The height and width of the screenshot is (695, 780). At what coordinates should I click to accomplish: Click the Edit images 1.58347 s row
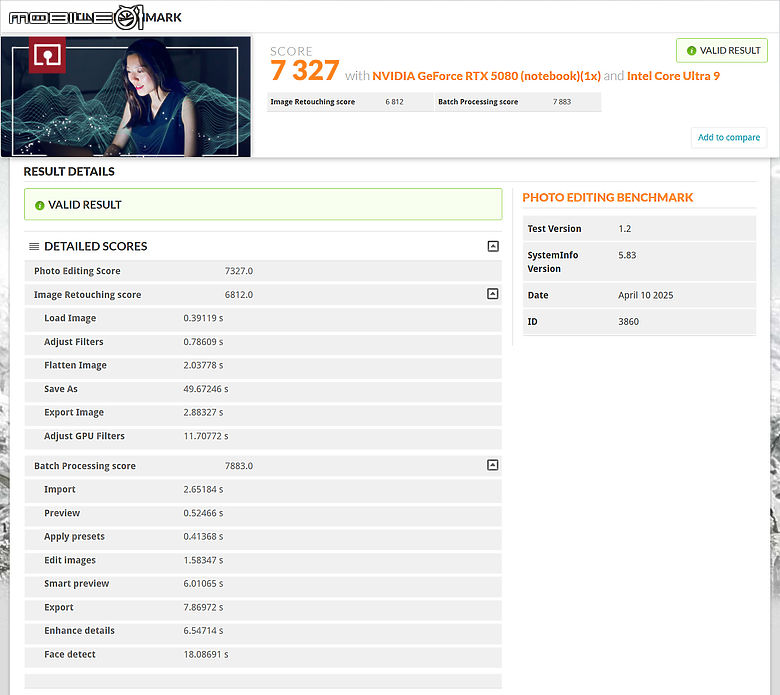(263, 561)
